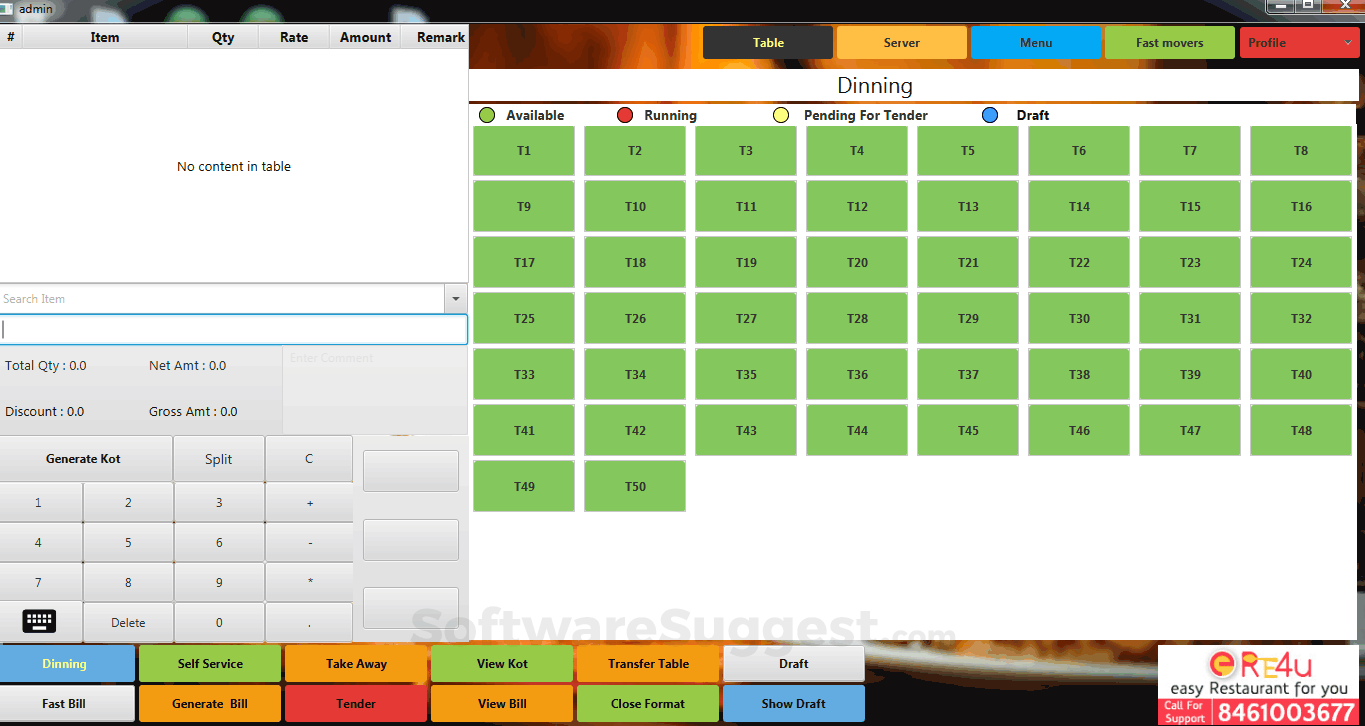This screenshot has width=1365, height=726.
Task: Open the Fast movers tab
Action: (x=1169, y=42)
